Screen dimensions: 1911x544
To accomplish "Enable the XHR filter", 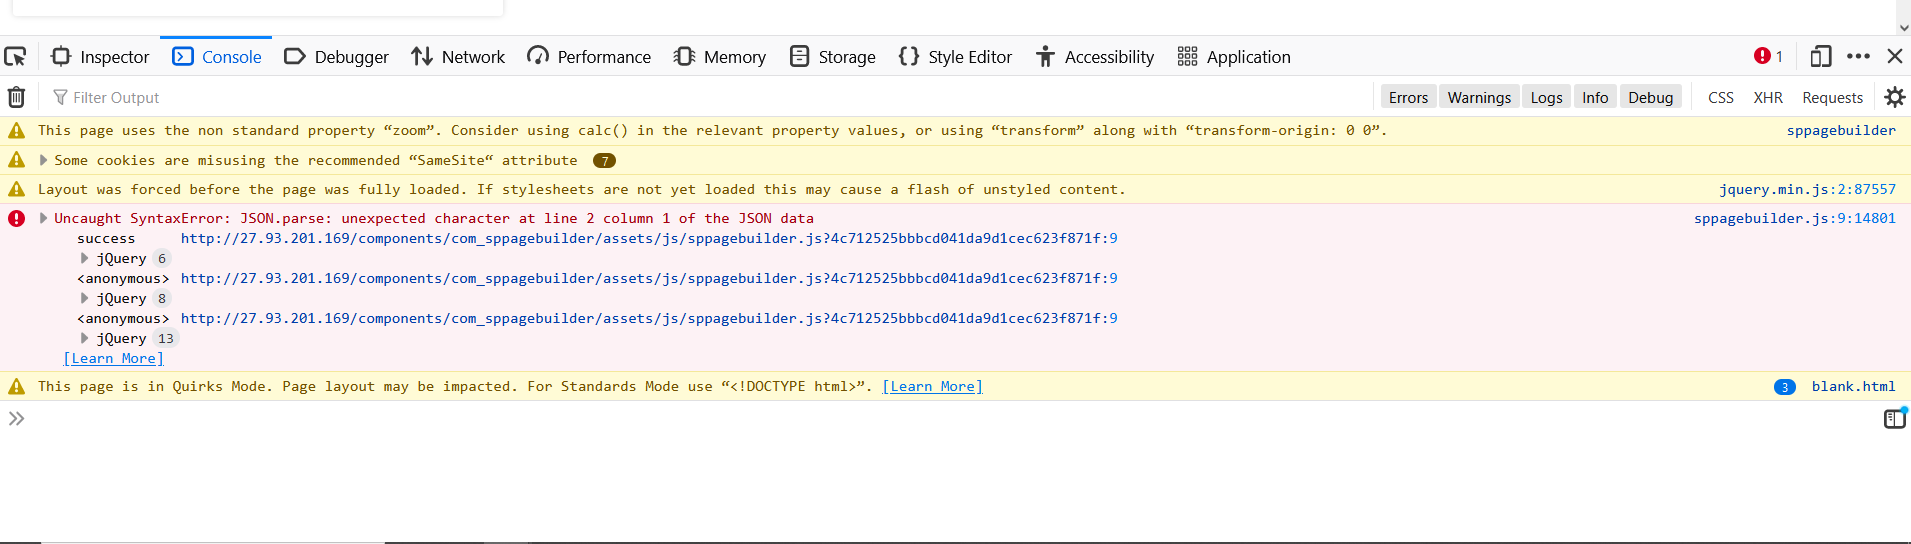I will 1767,97.
